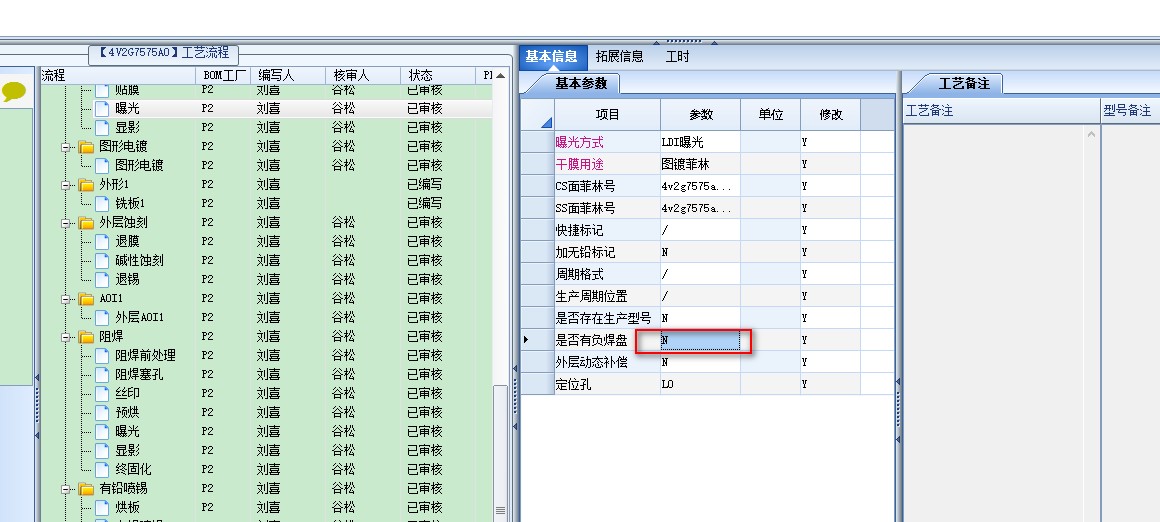Select the 工艺备注 panel tab
Viewport: 1160px width, 522px height.
964,84
